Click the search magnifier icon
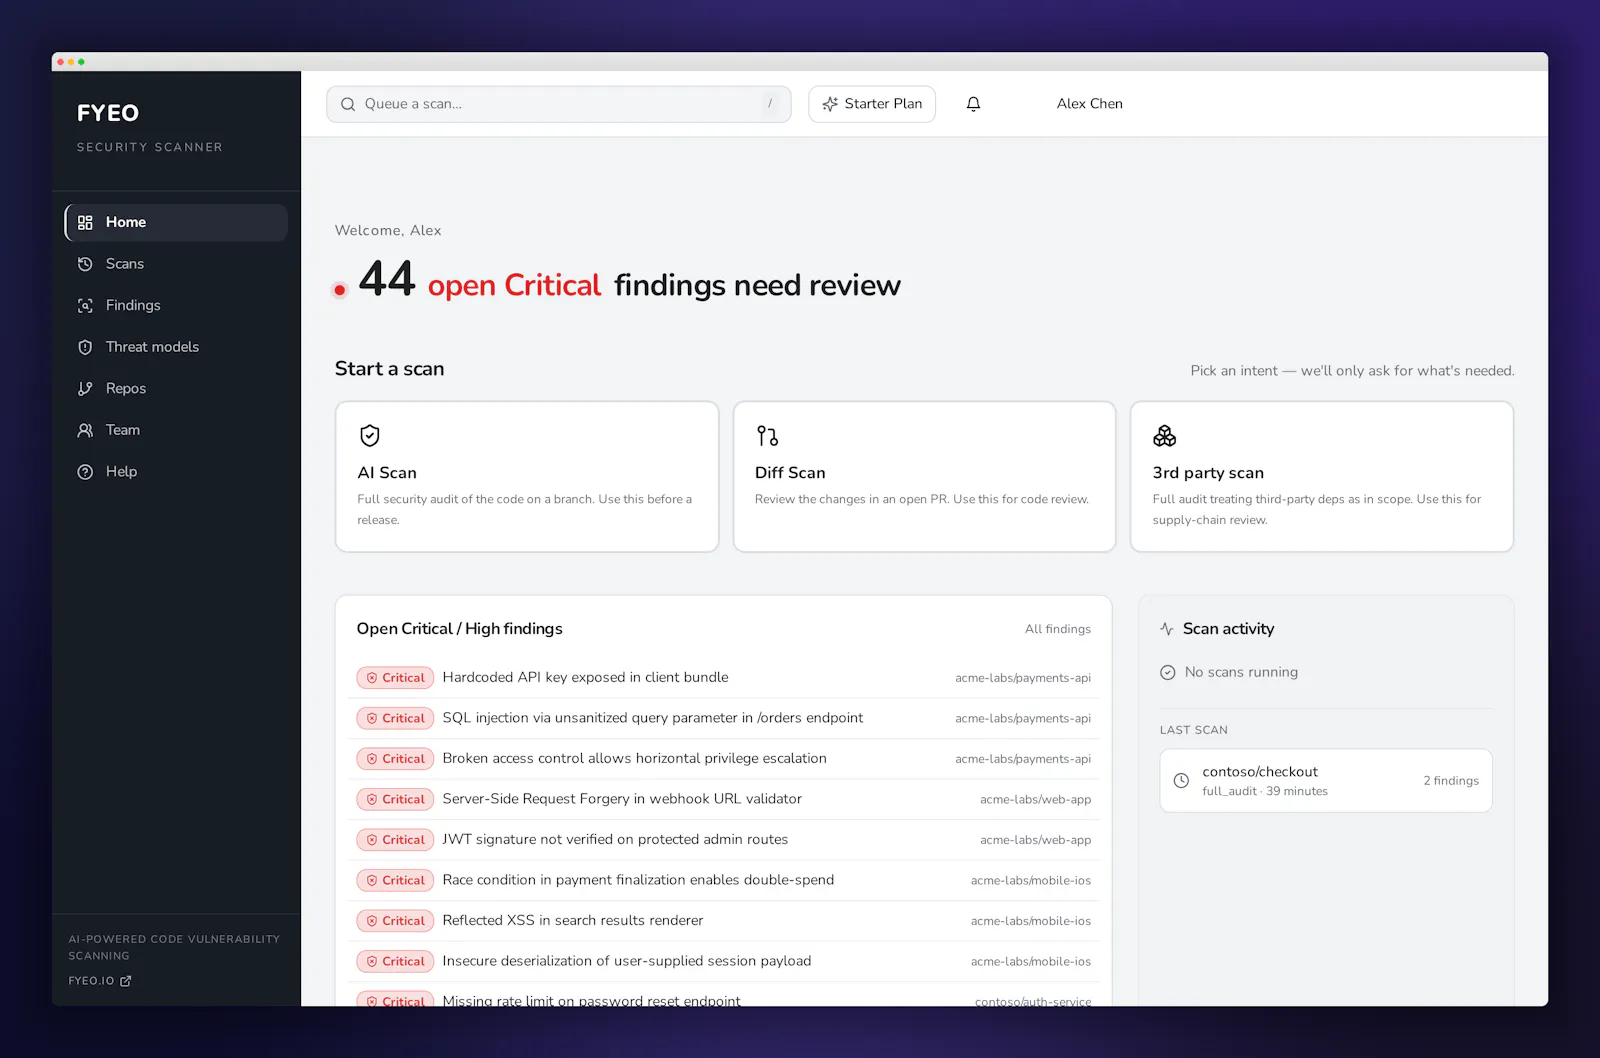 pyautogui.click(x=348, y=104)
